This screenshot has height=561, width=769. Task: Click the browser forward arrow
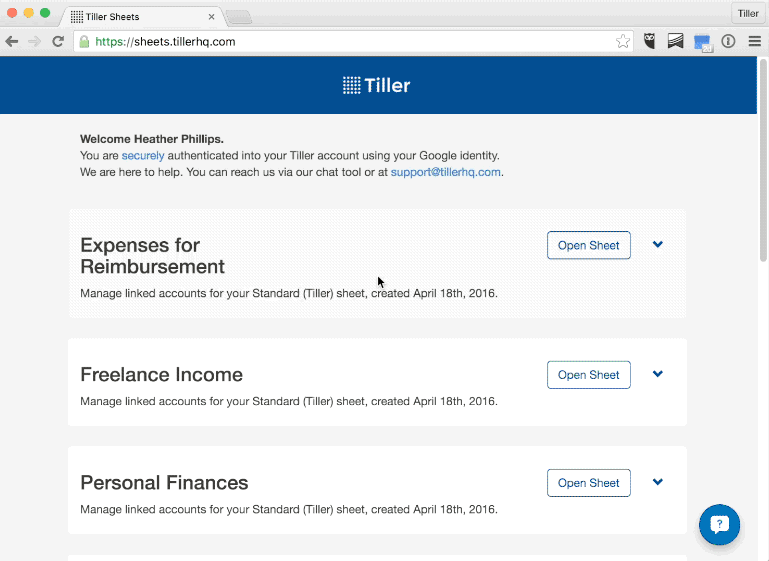pyautogui.click(x=34, y=42)
